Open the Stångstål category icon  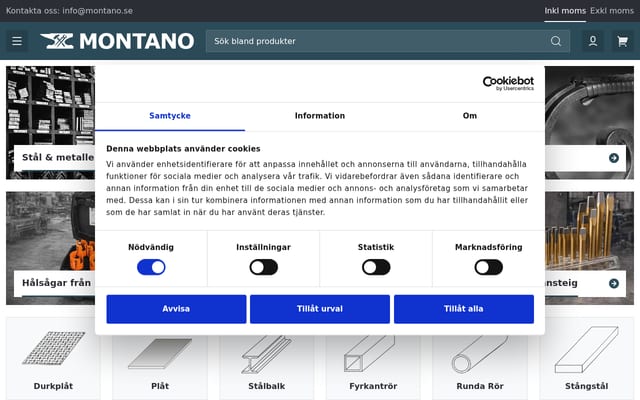click(587, 349)
